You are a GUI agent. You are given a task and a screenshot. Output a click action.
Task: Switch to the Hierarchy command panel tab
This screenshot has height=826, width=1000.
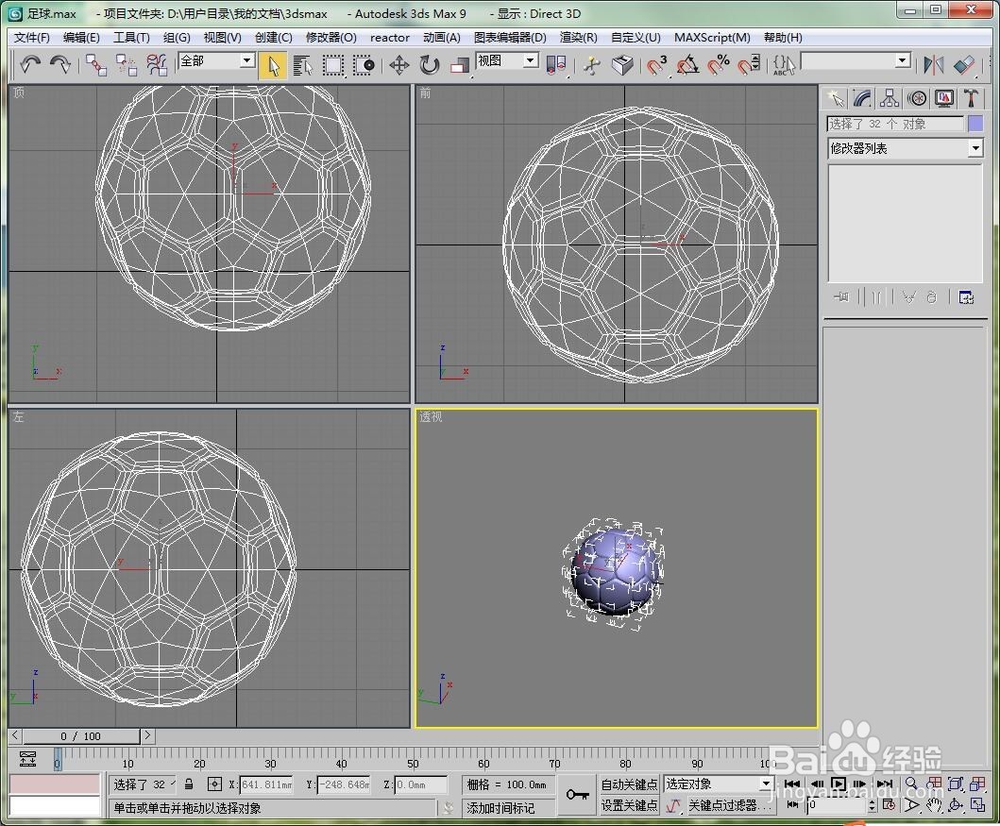pos(889,98)
